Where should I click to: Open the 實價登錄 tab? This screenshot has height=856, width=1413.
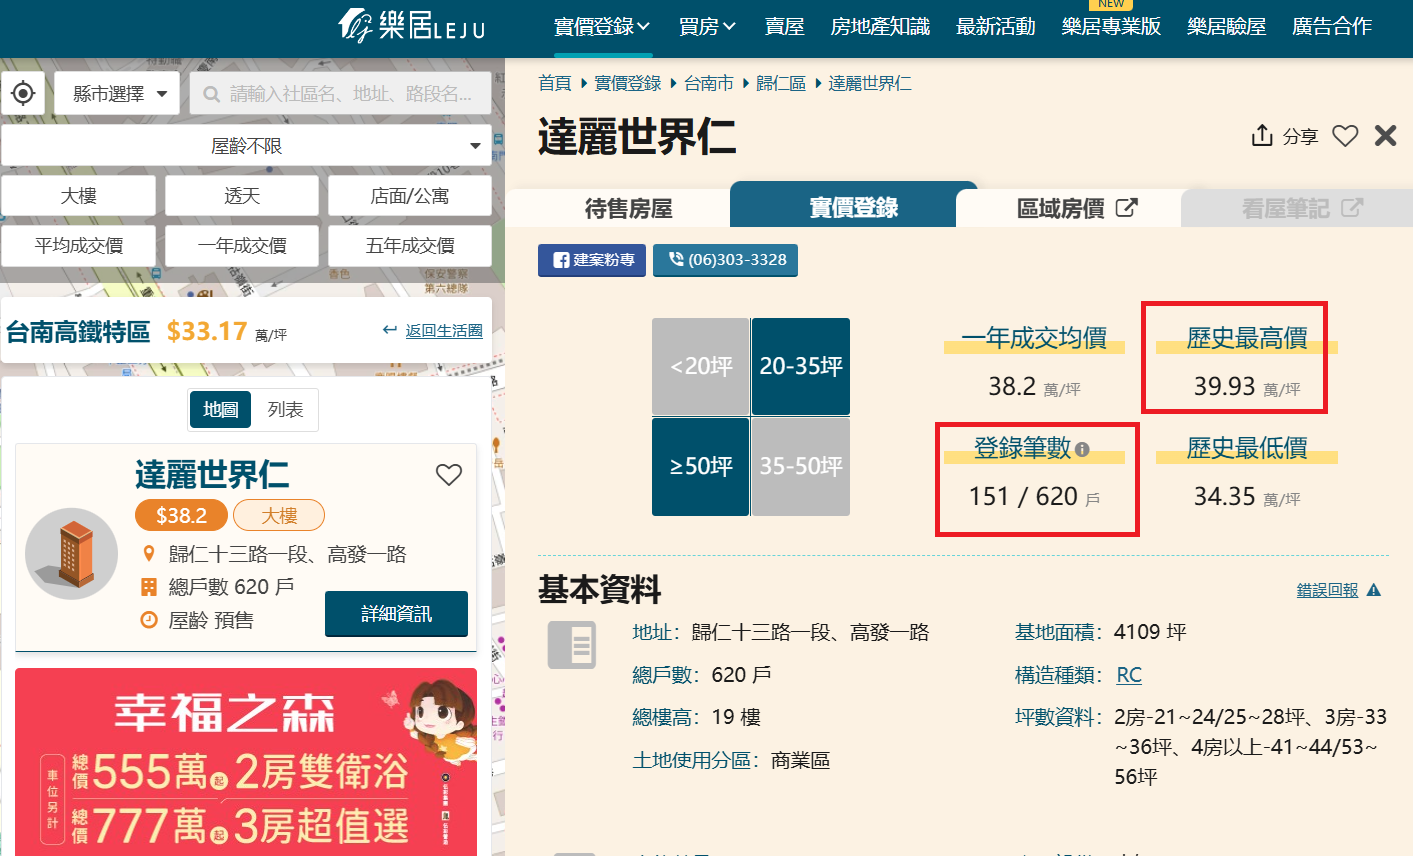854,206
